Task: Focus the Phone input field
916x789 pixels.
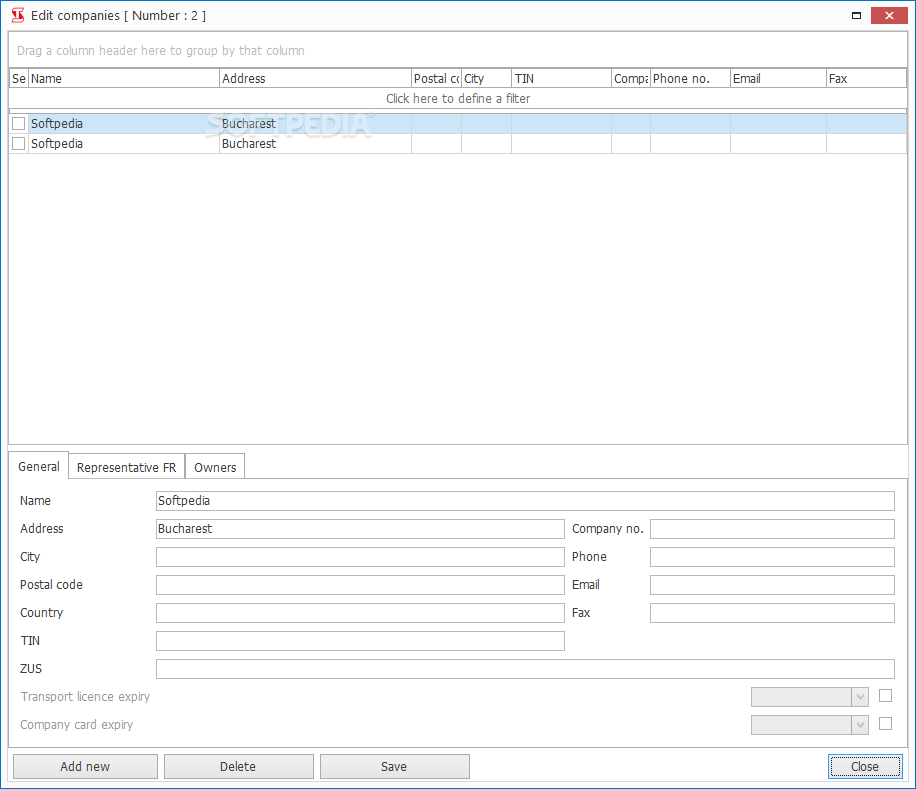Action: click(772, 557)
